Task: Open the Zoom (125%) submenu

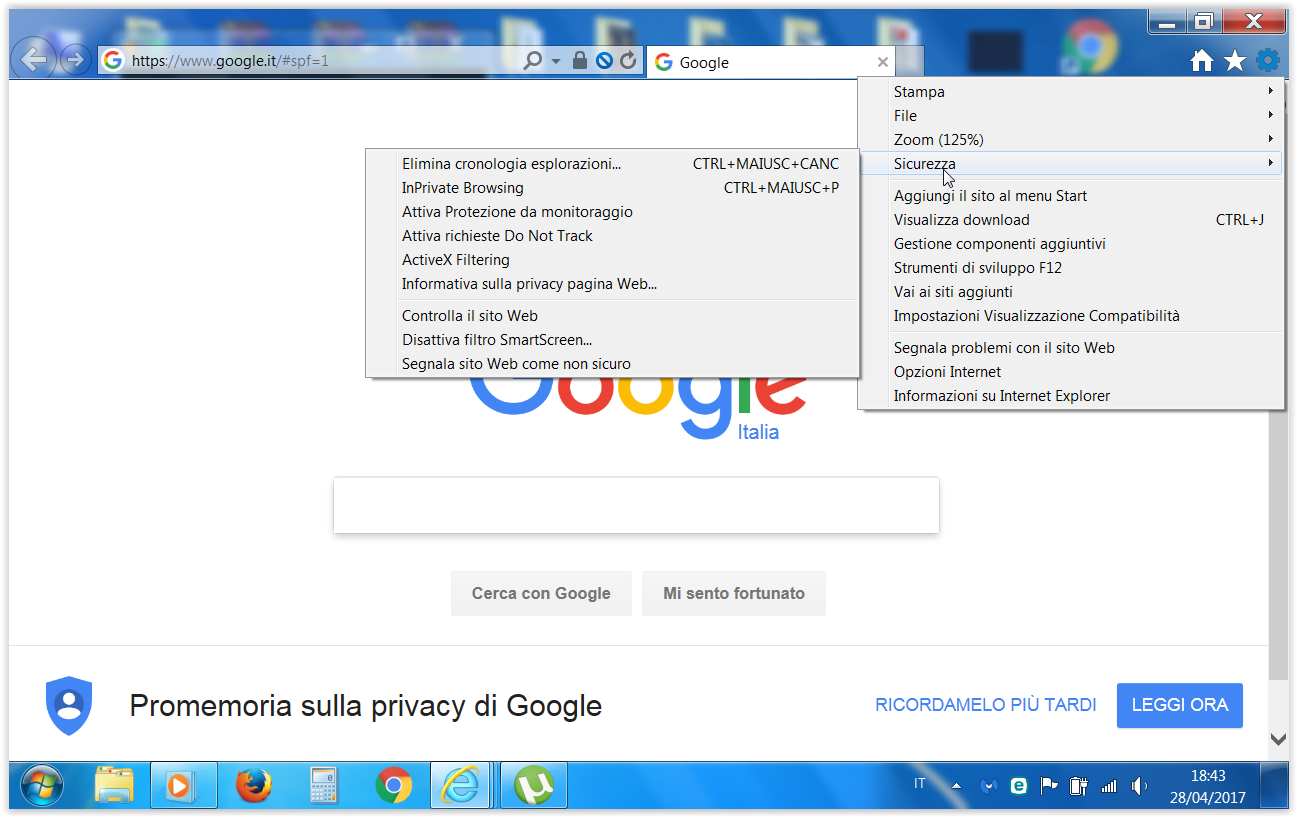Action: tap(1071, 139)
